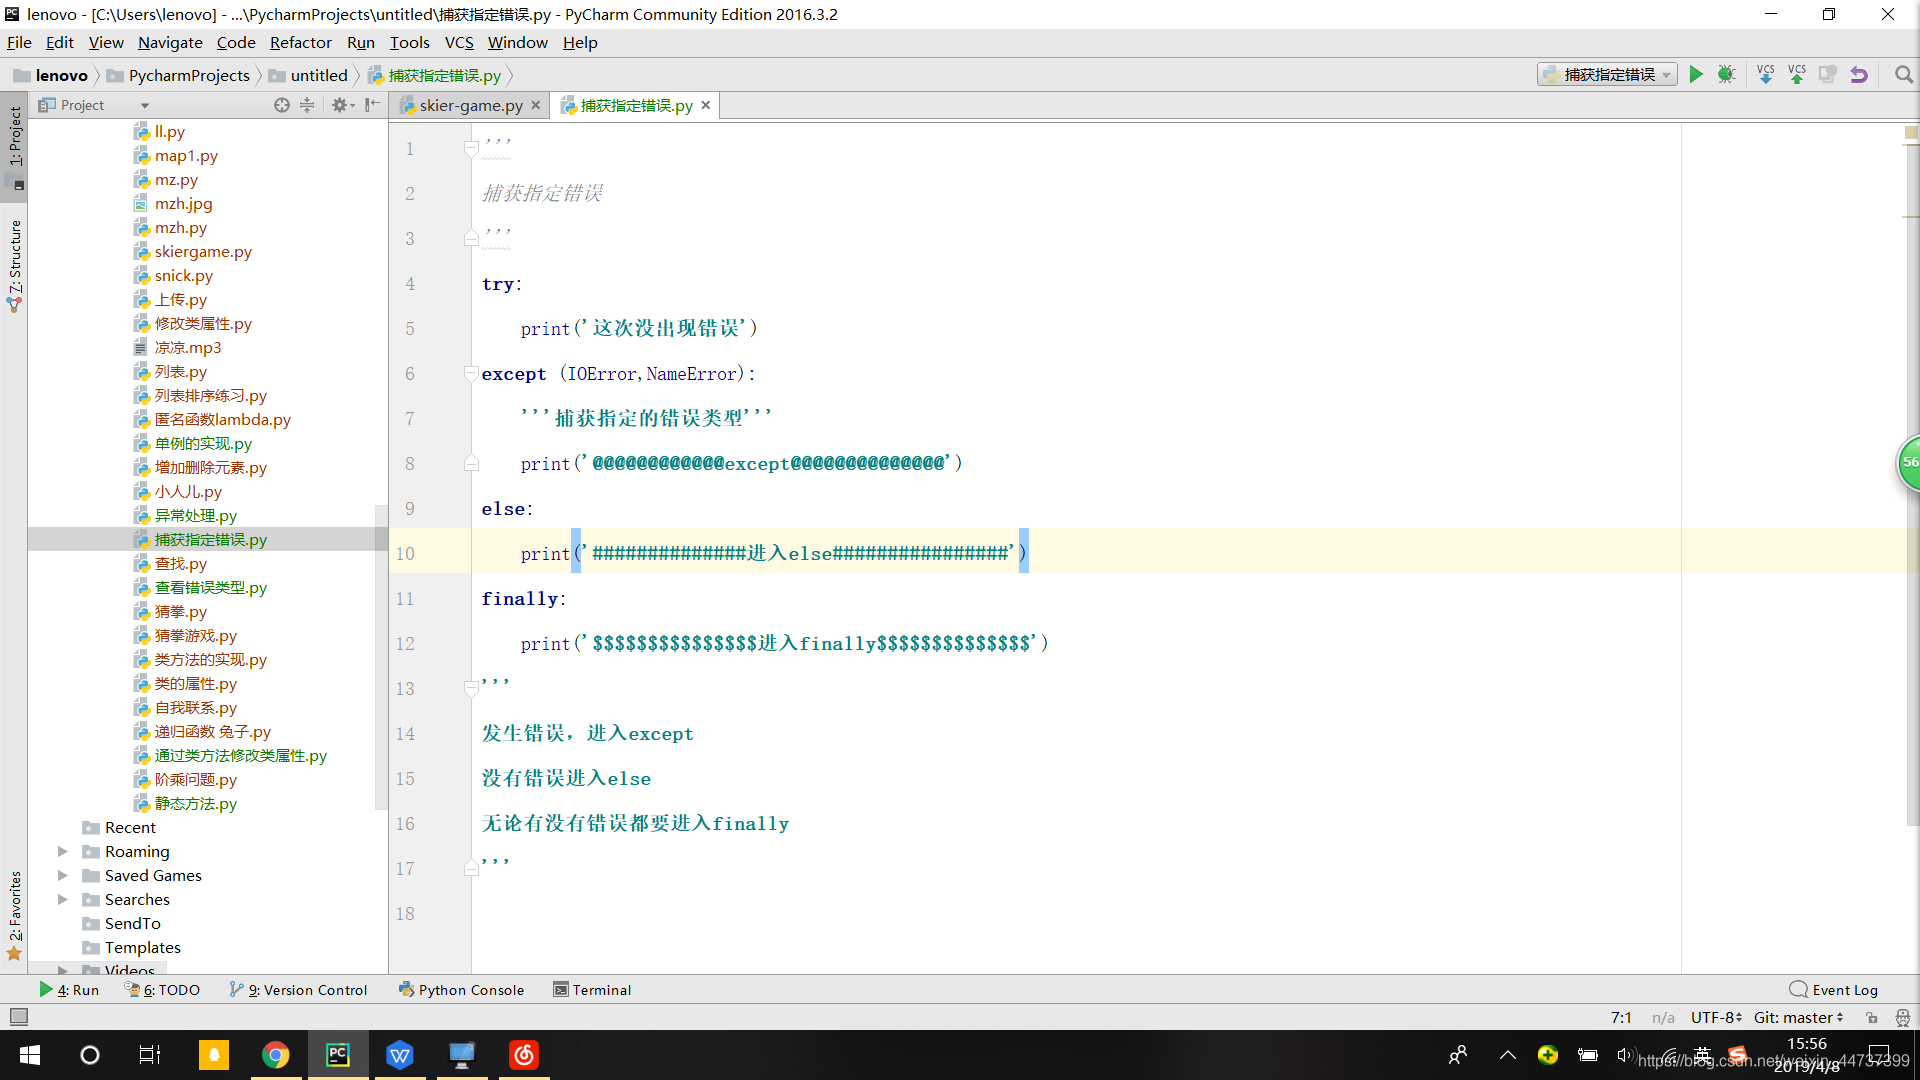The width and height of the screenshot is (1920, 1080).
Task: Open Project panel settings gear
Action: pyautogui.click(x=342, y=105)
